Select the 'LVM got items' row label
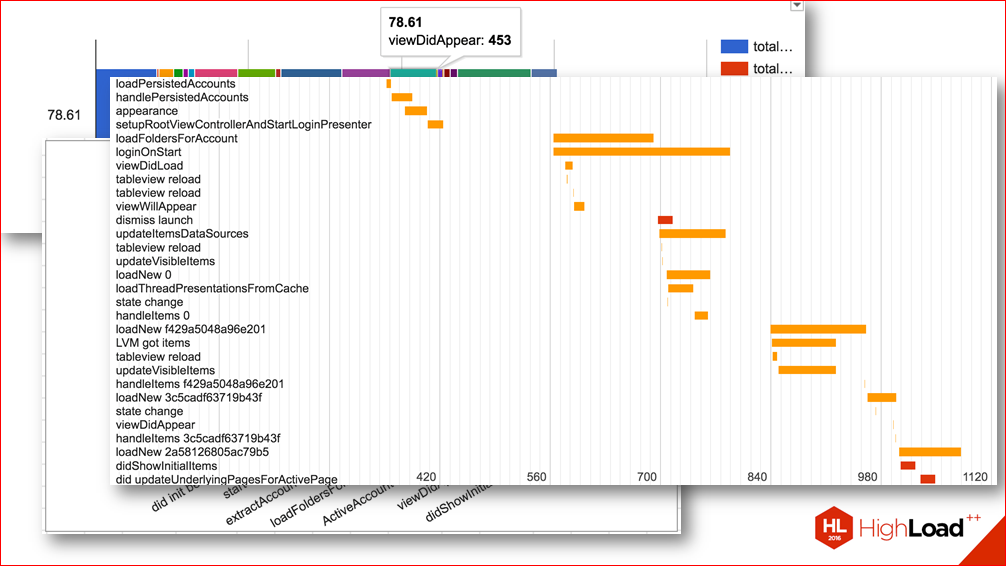Viewport: 1006px width, 566px height. (x=153, y=343)
